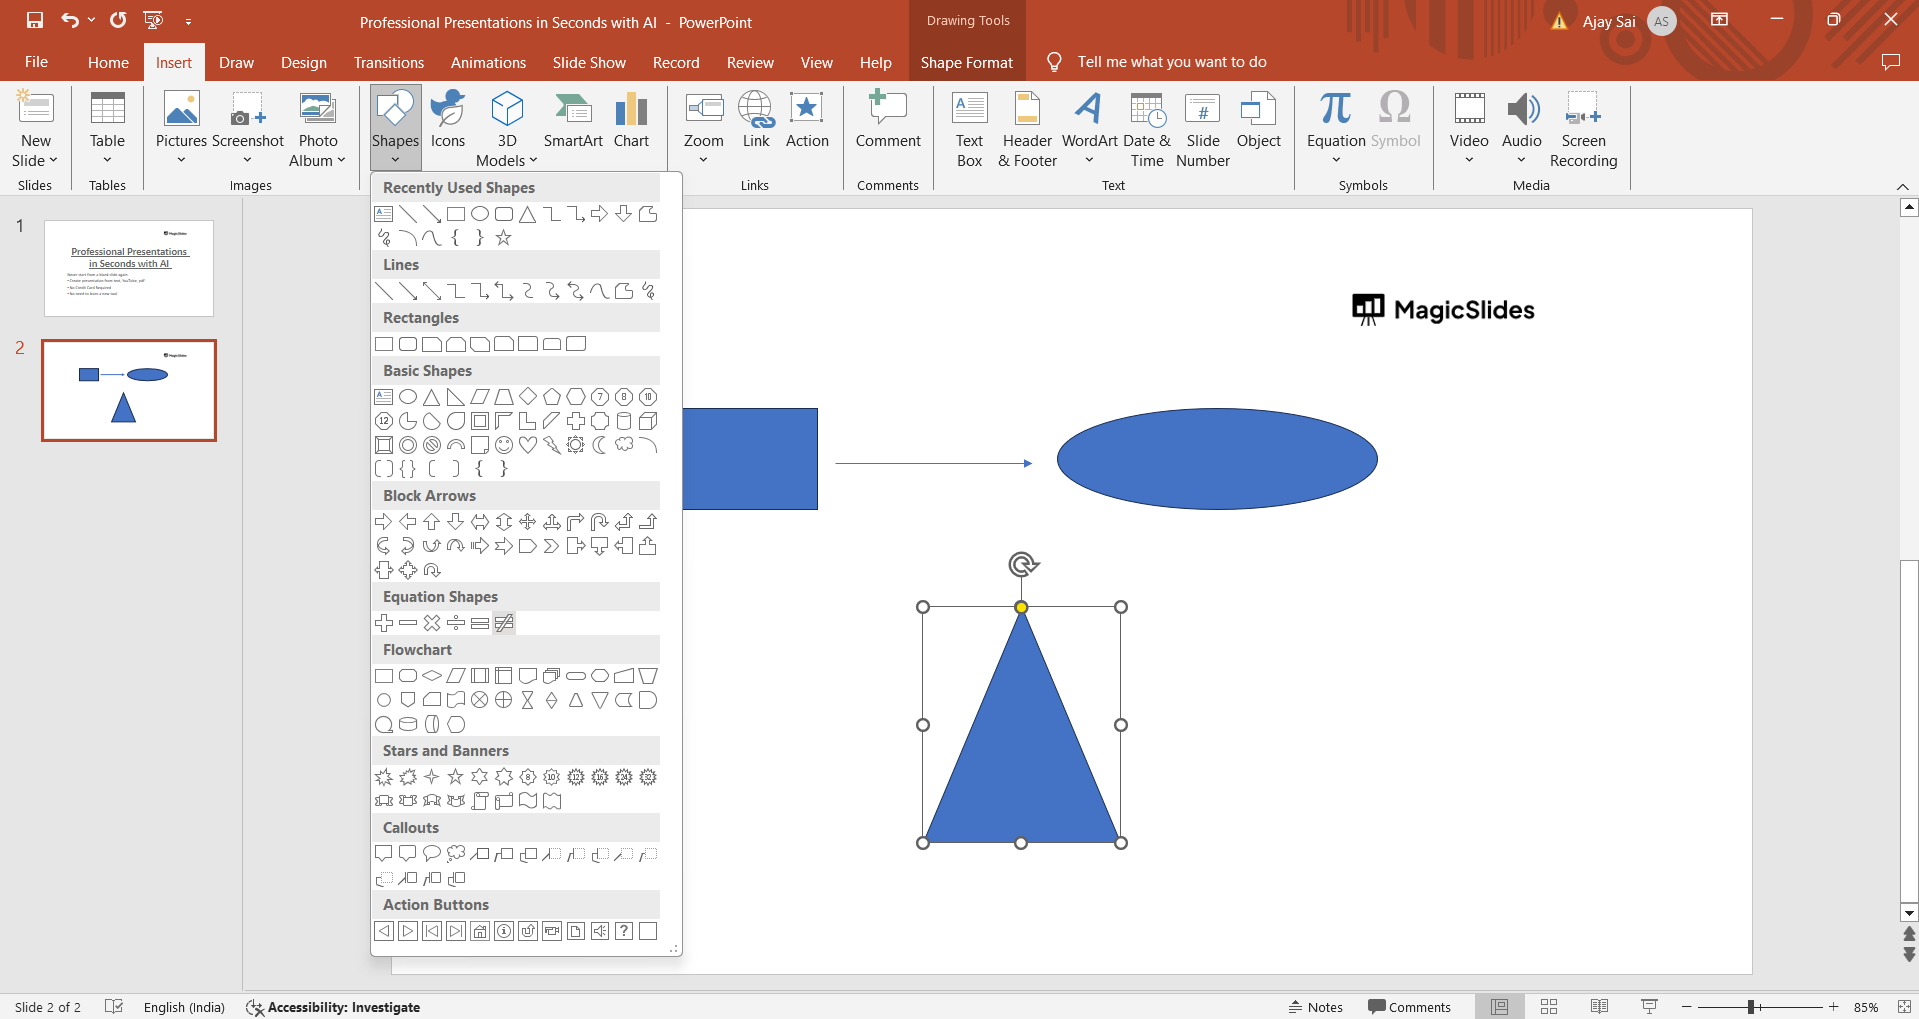Viewport: 1919px width, 1019px height.
Task: Click the Equation pi icon
Action: pyautogui.click(x=1335, y=108)
